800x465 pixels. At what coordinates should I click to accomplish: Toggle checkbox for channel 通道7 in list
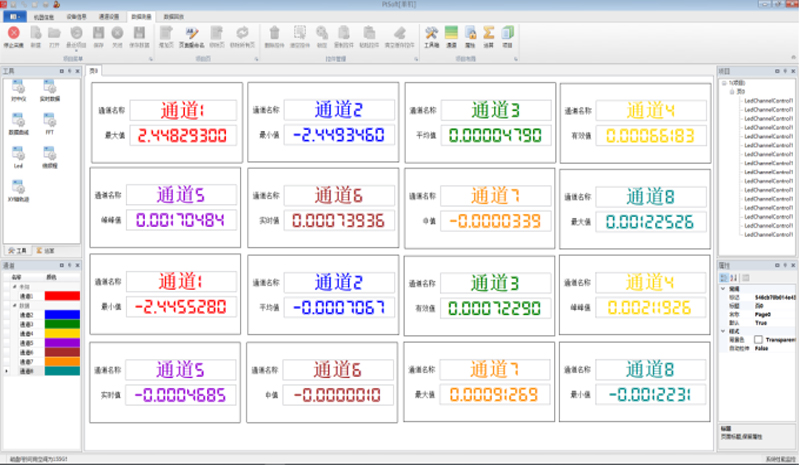6,362
